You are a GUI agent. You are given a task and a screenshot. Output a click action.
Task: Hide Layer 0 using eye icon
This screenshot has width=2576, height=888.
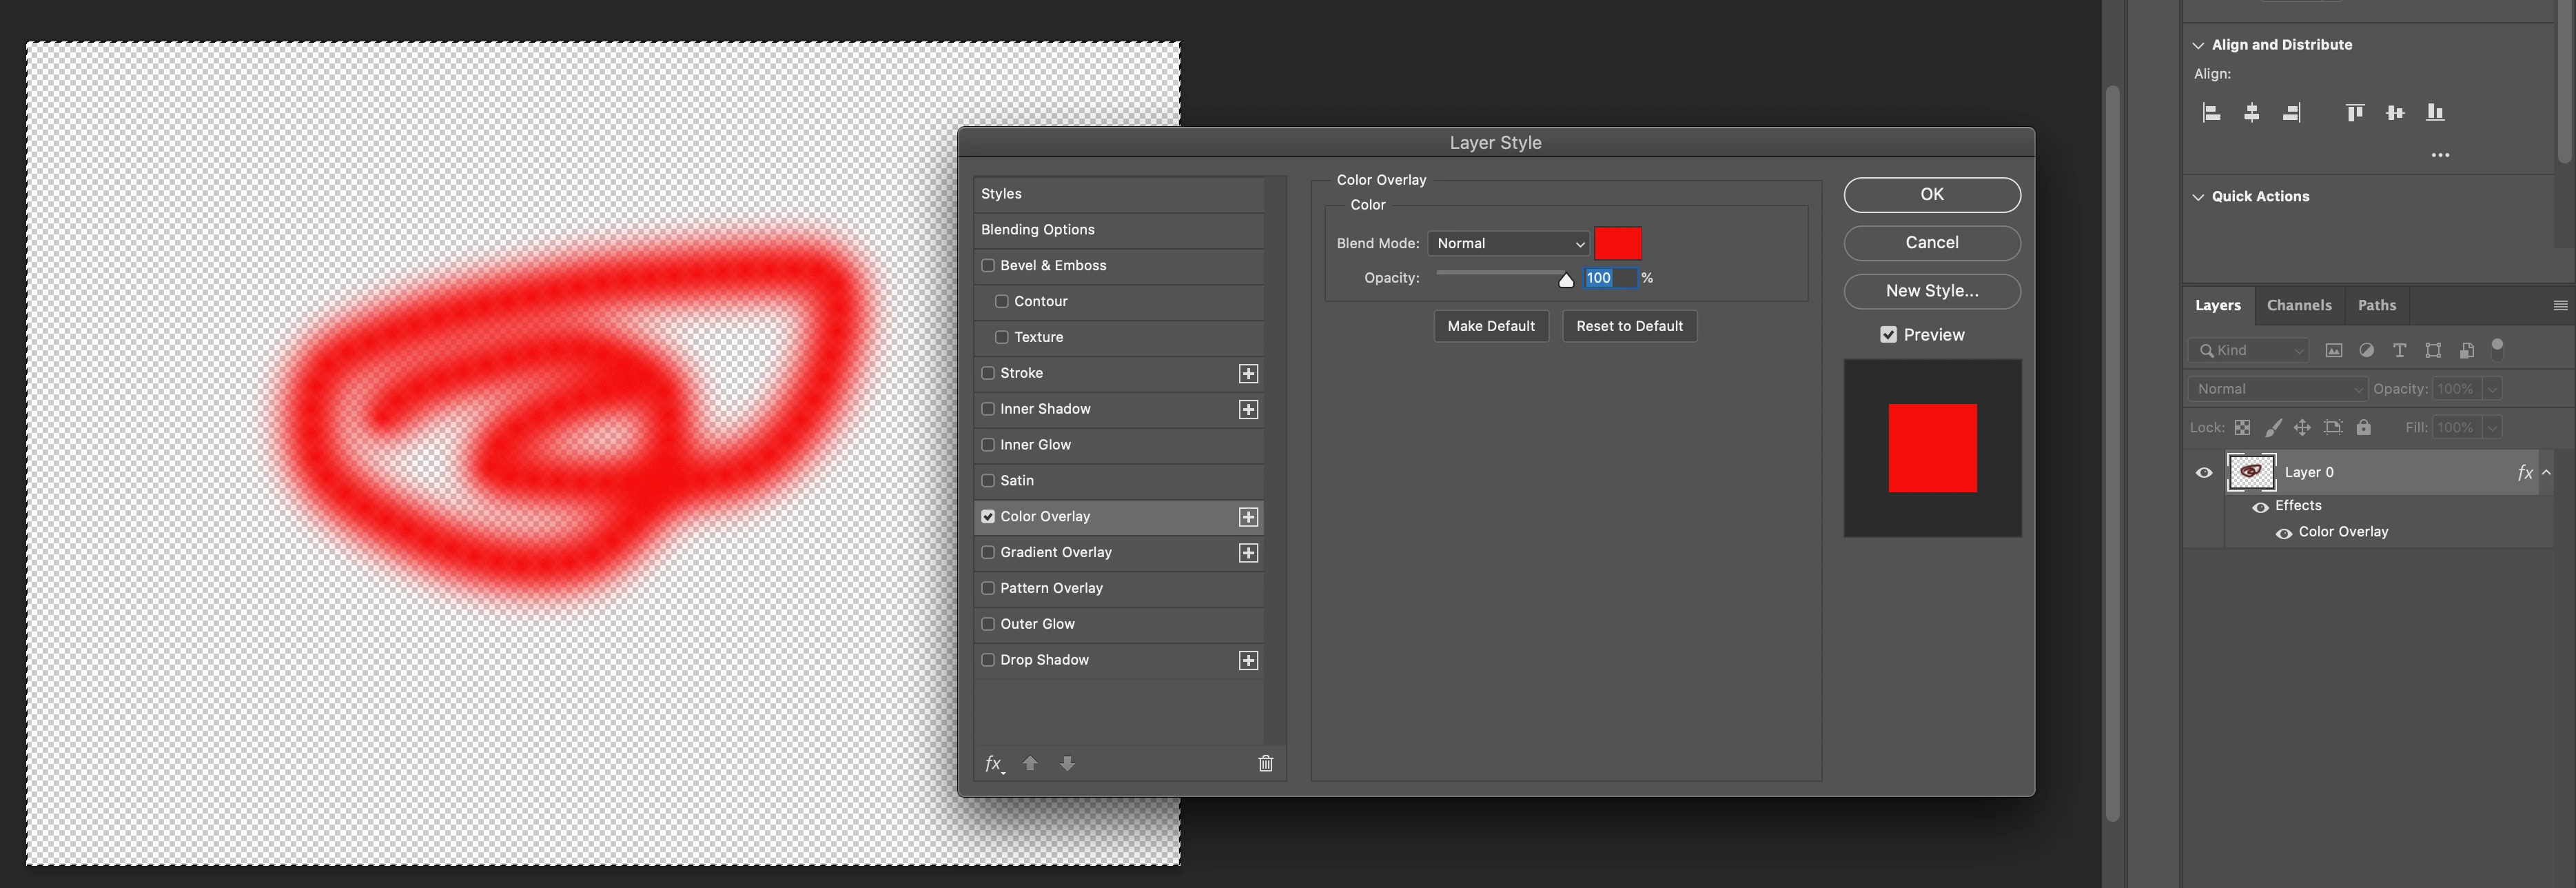(x=2204, y=473)
